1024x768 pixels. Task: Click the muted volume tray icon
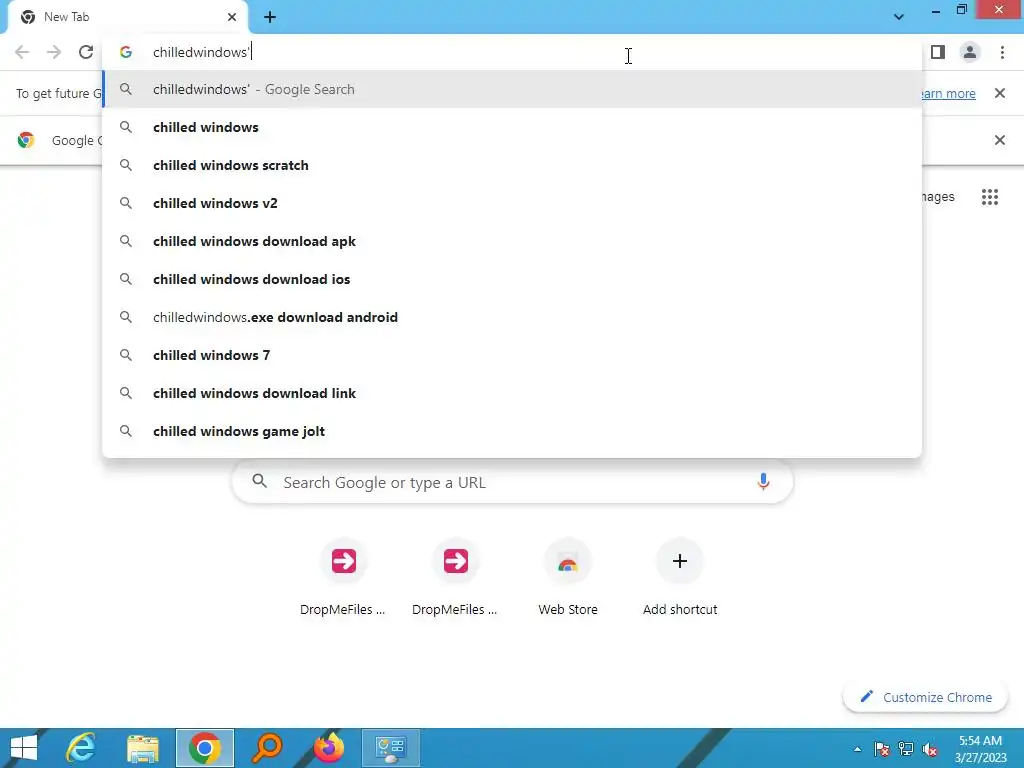tap(930, 749)
